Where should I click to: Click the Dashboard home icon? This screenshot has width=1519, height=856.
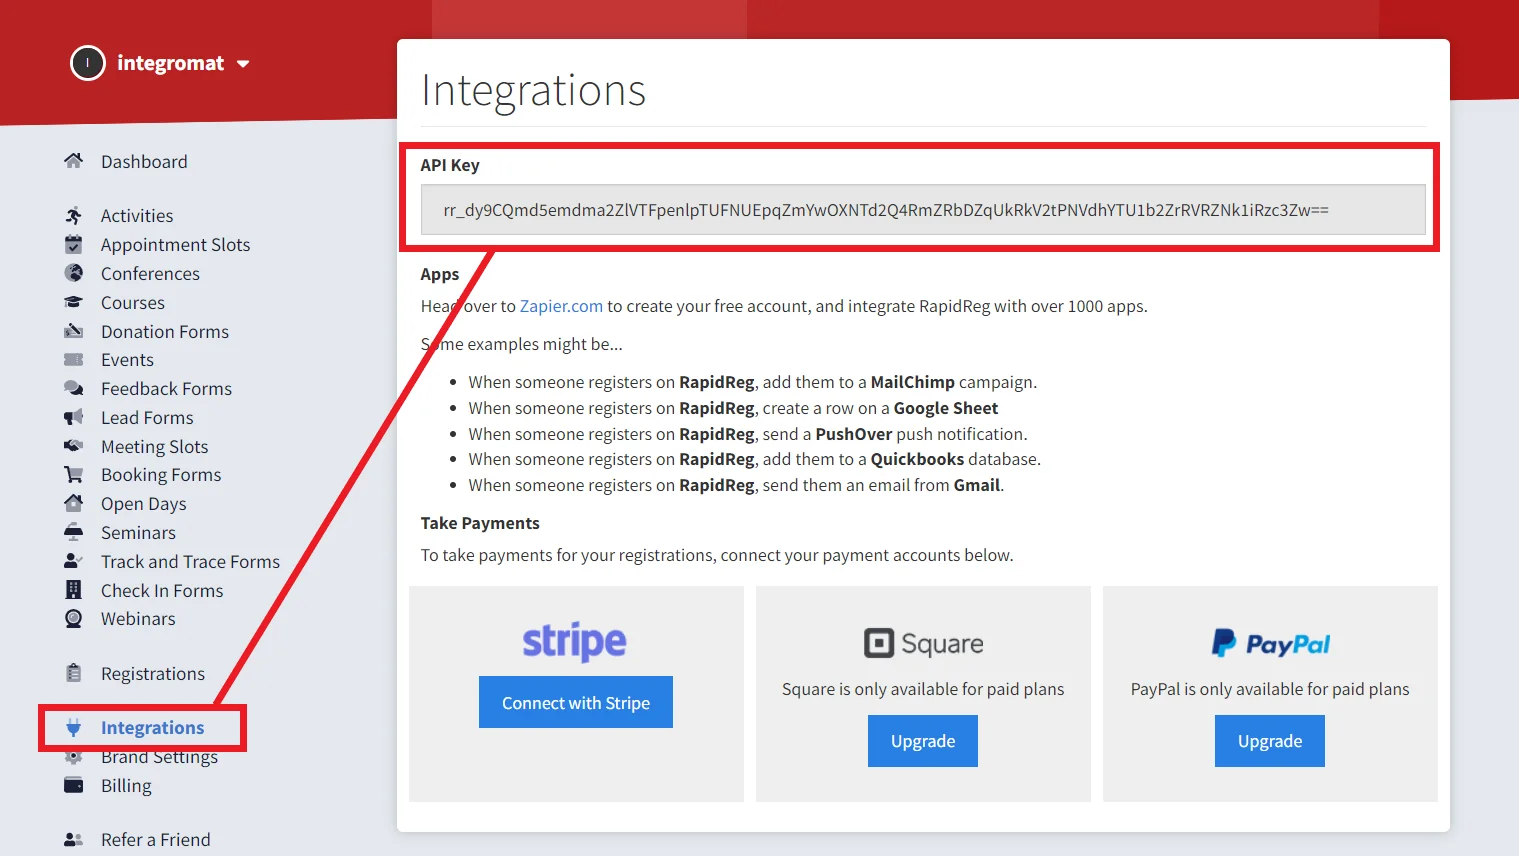tap(73, 161)
